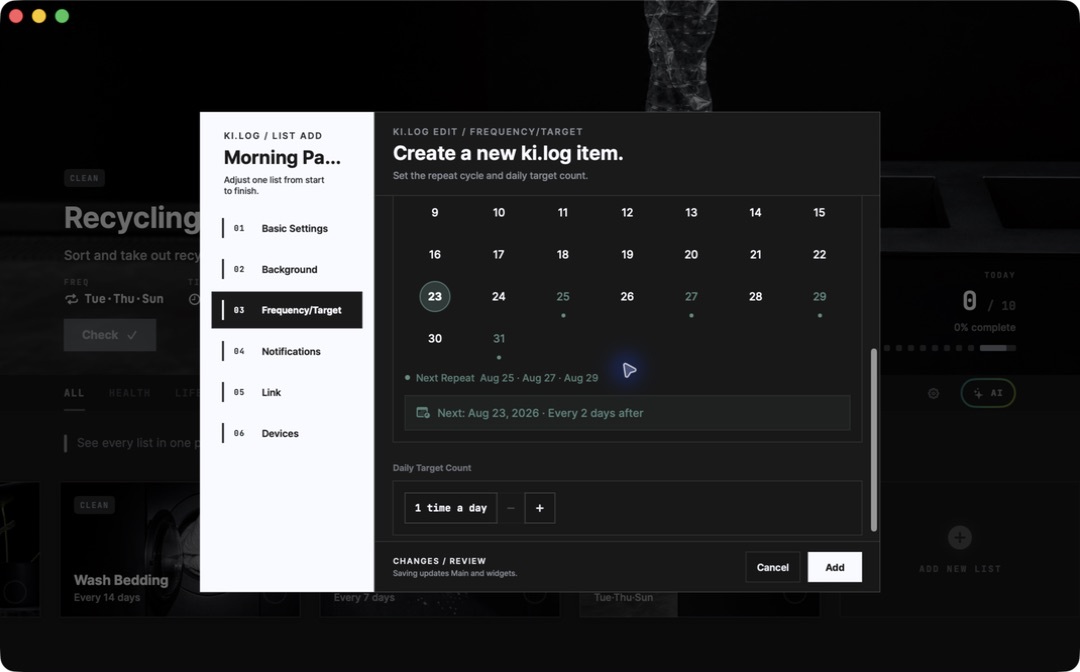Click the '1 time a day' field

(x=450, y=508)
